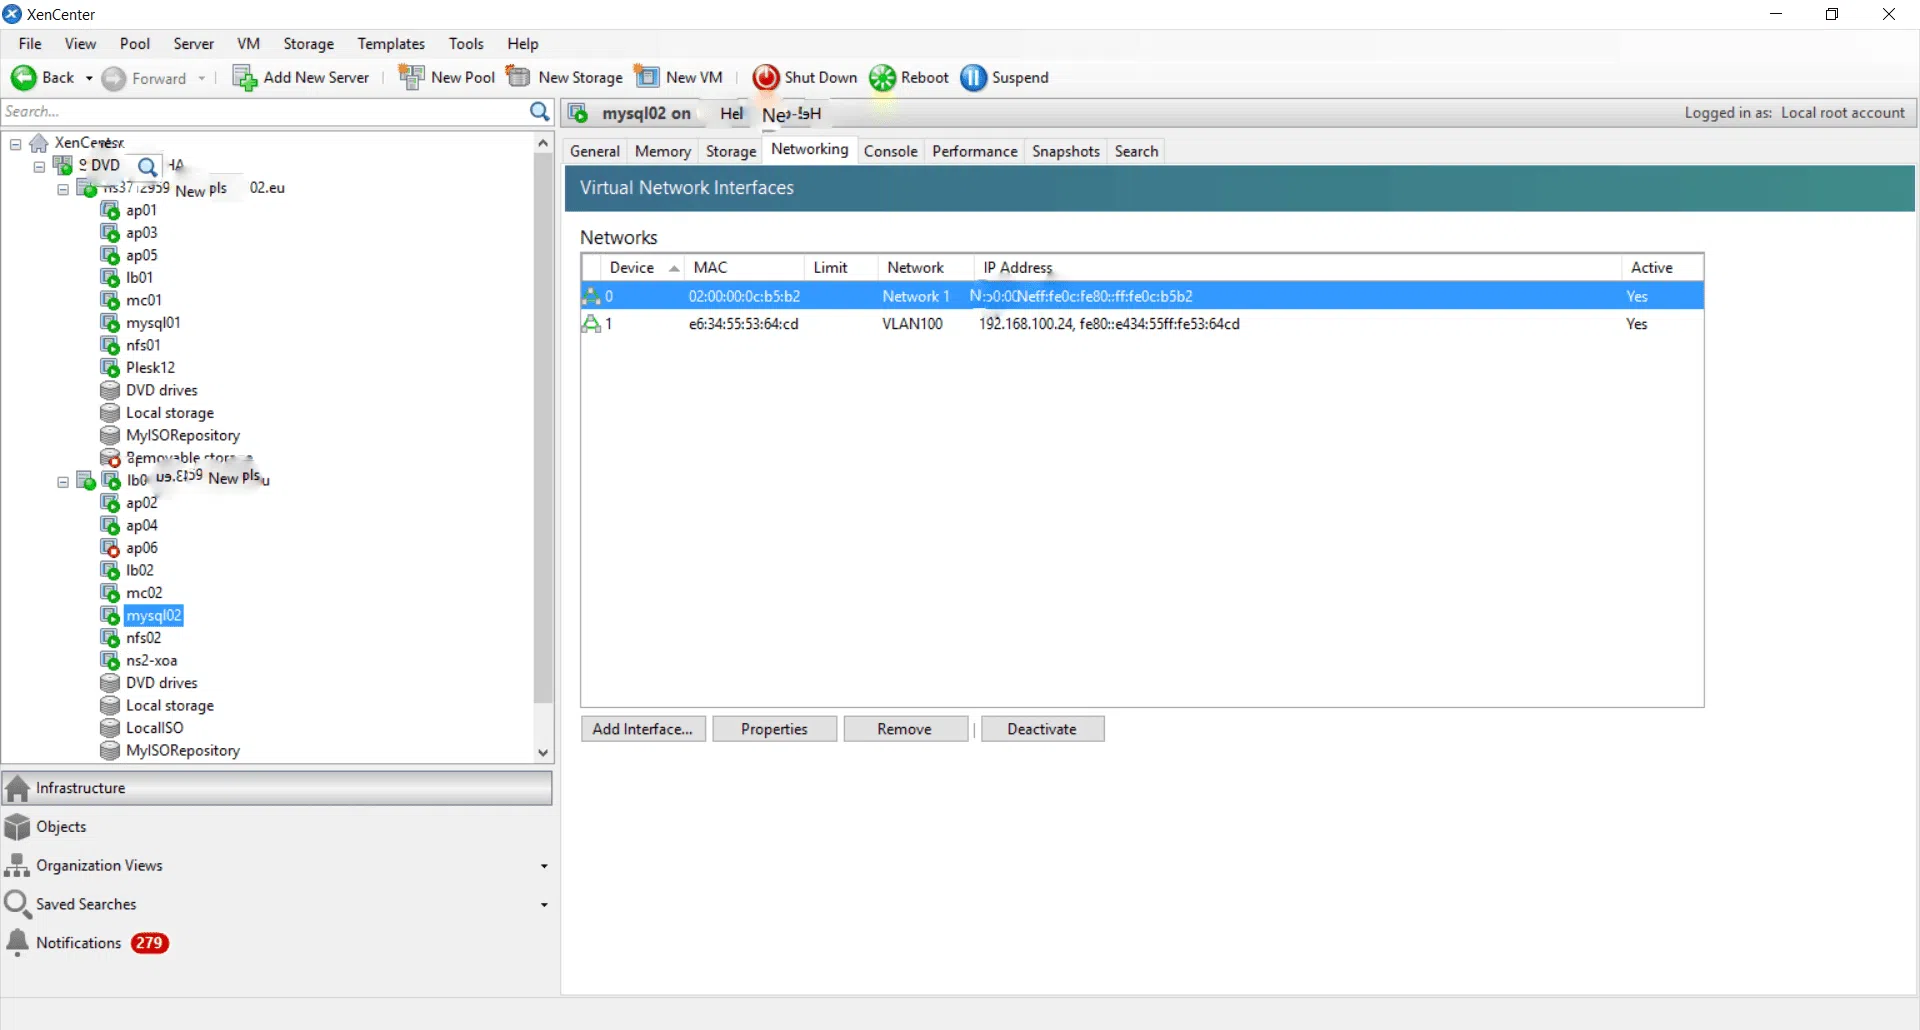Click the Deactivate button
The height and width of the screenshot is (1030, 1920).
[1042, 729]
